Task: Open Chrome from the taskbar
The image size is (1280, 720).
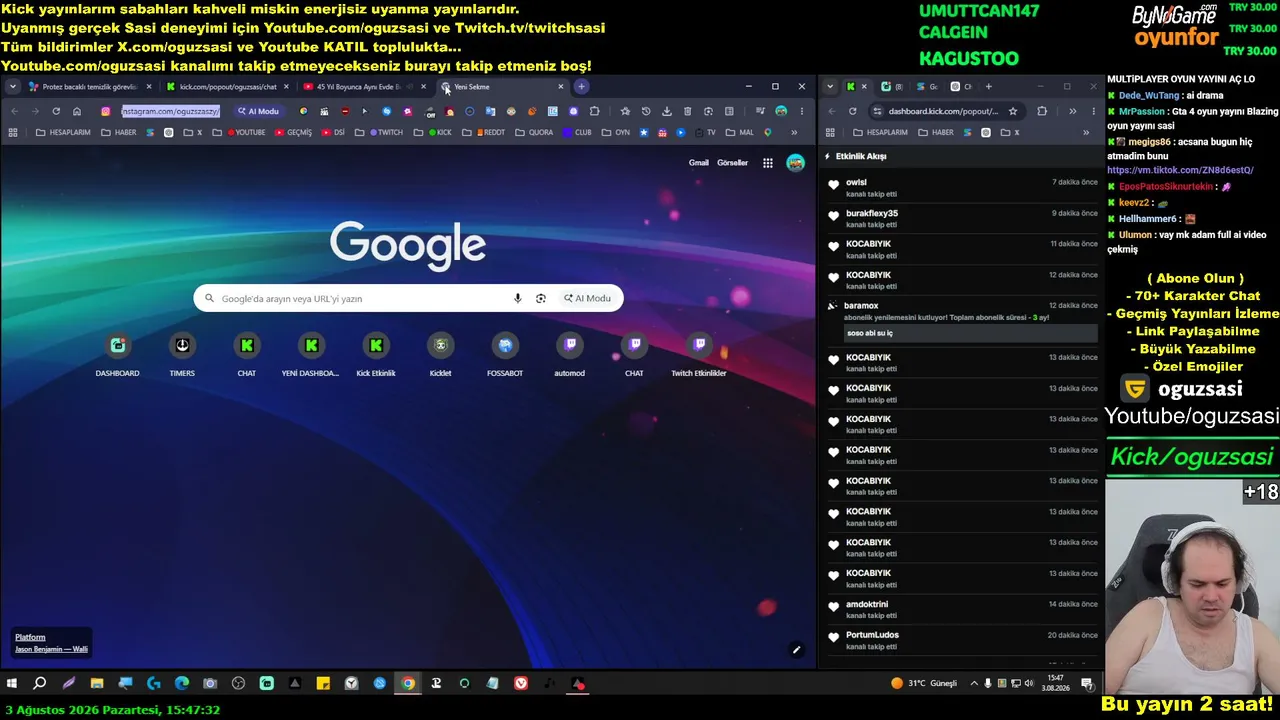Action: (x=408, y=684)
